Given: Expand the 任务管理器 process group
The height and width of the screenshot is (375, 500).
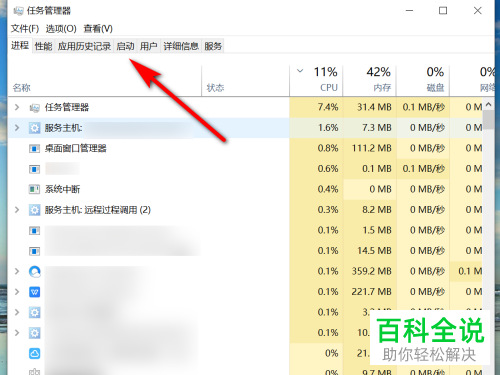Looking at the screenshot, I should [x=17, y=107].
